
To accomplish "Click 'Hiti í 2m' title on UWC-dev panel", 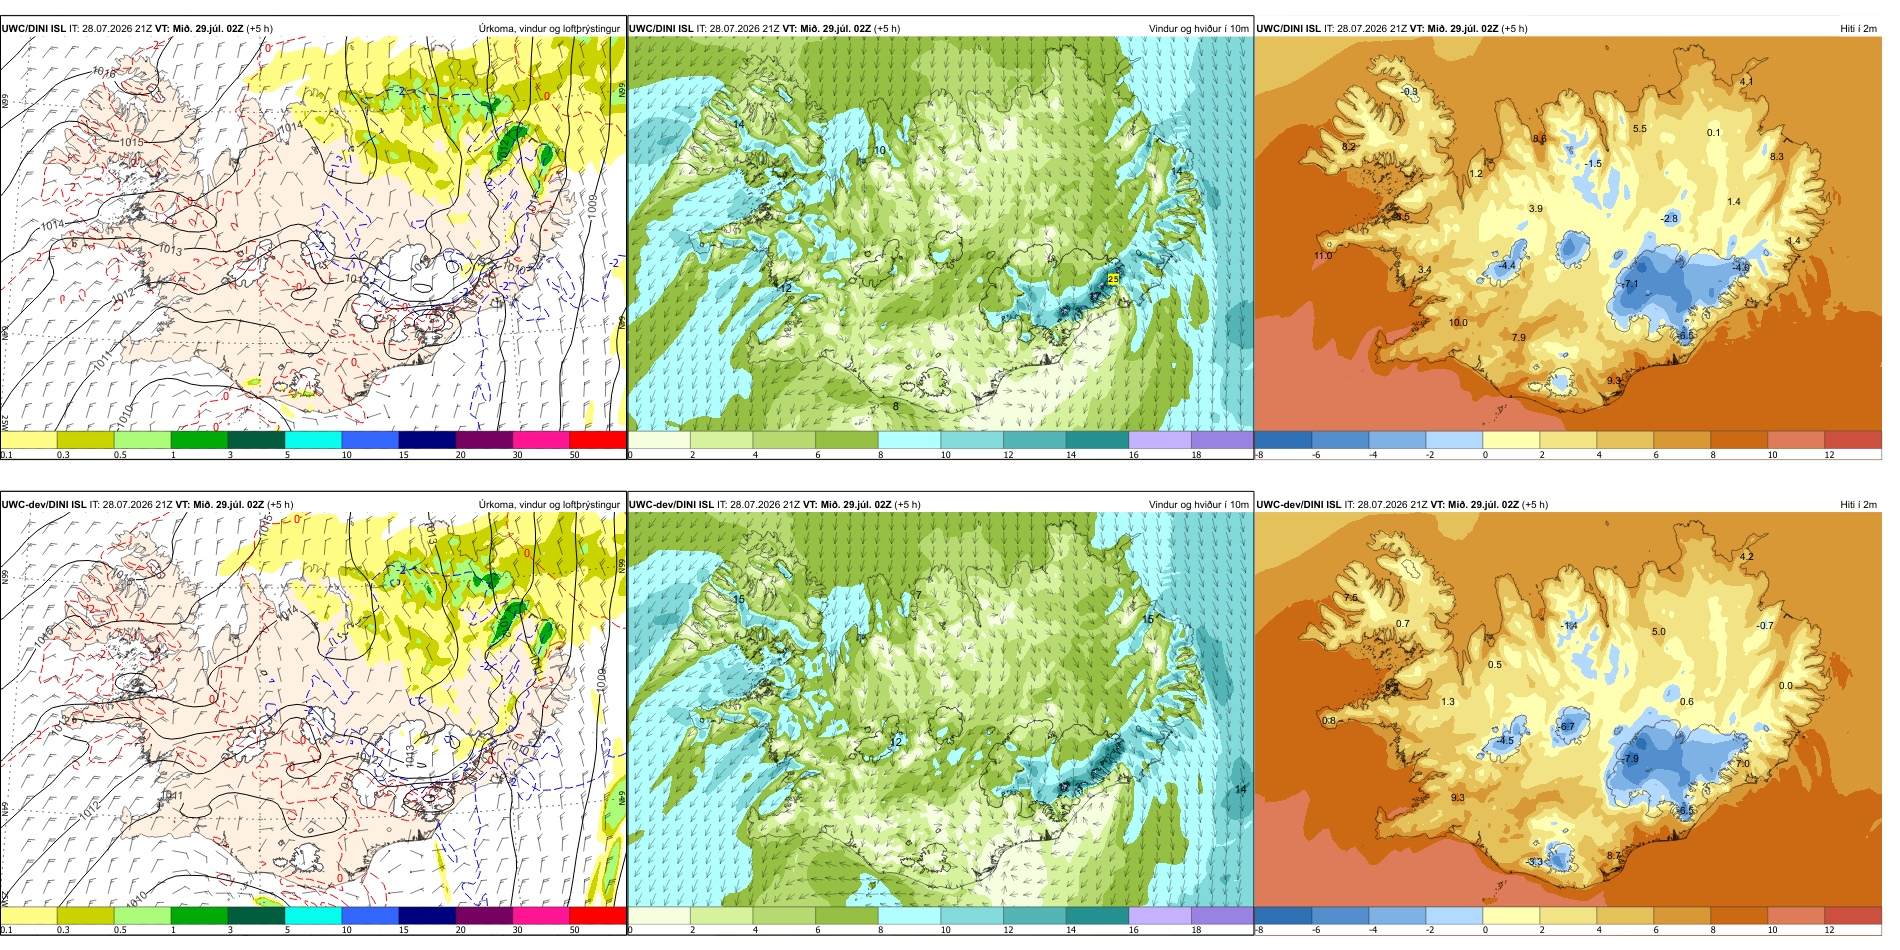I will [x=1858, y=504].
